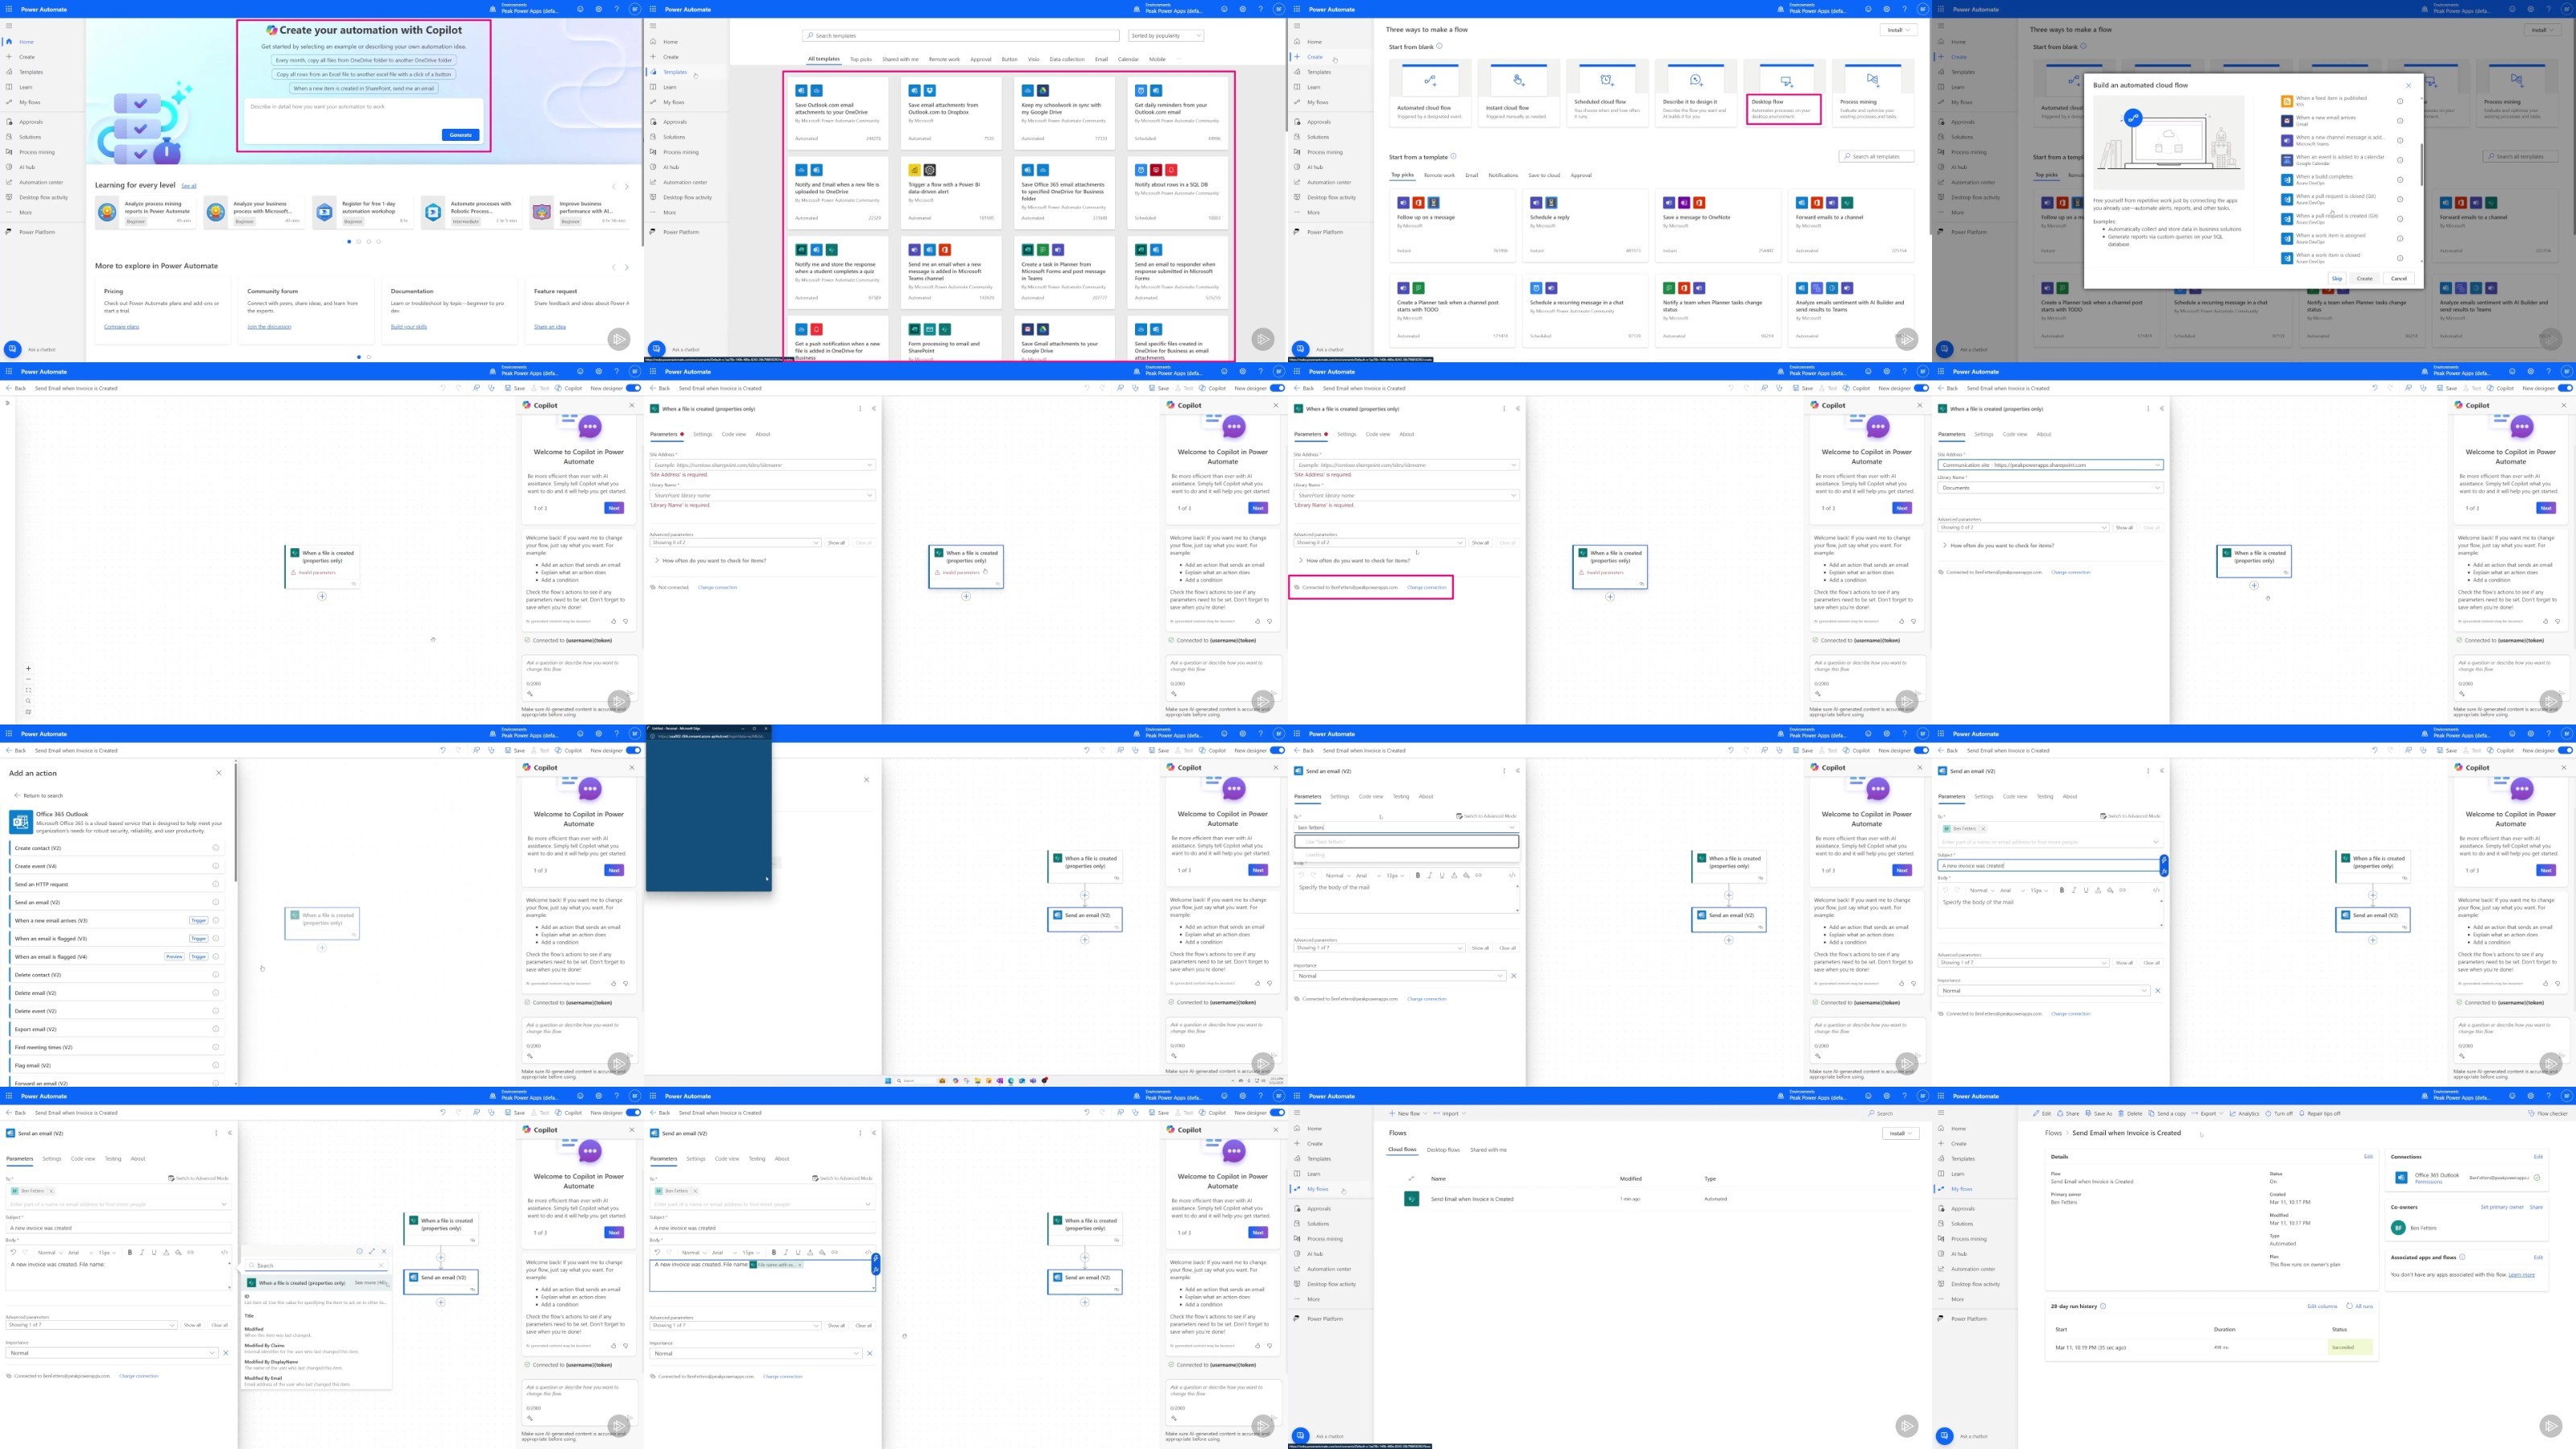This screenshot has height=1449, width=2576.
Task: Click the Office 365 Outlook icon in Add an action
Action: [20, 822]
